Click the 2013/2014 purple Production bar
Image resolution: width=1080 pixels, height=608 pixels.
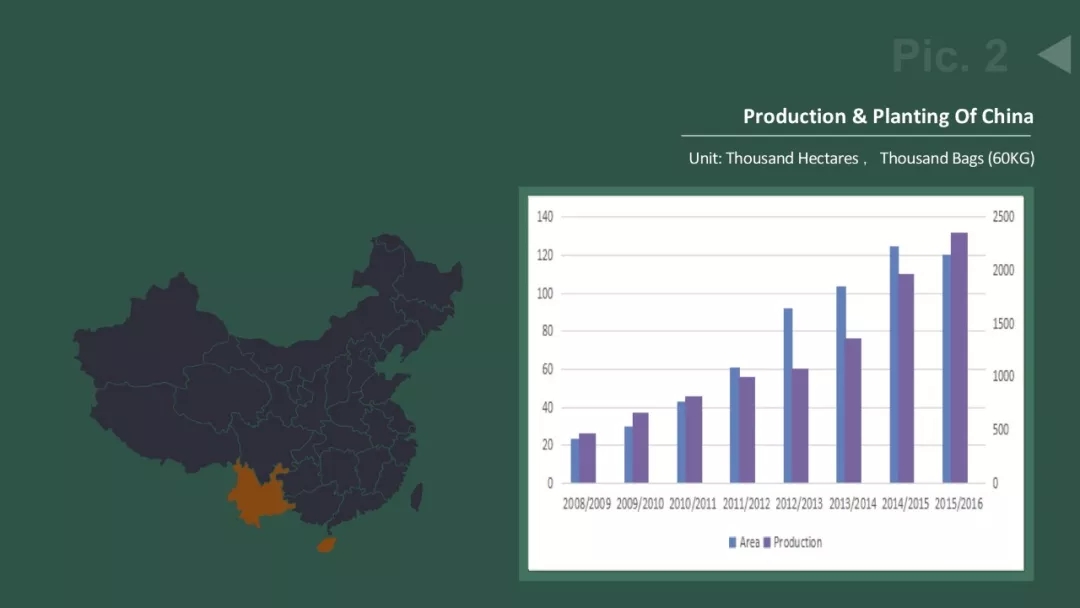coord(853,410)
